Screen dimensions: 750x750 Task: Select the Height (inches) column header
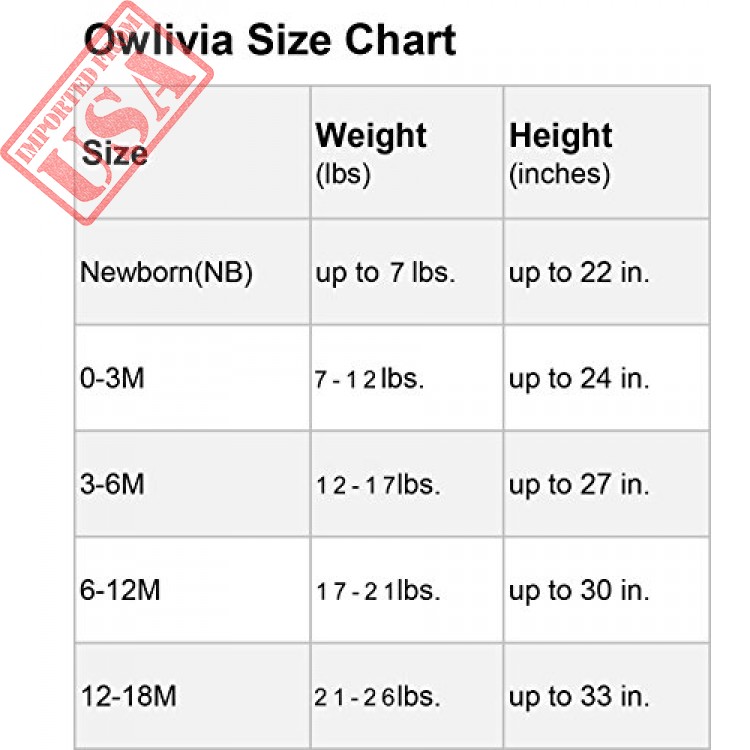click(607, 153)
